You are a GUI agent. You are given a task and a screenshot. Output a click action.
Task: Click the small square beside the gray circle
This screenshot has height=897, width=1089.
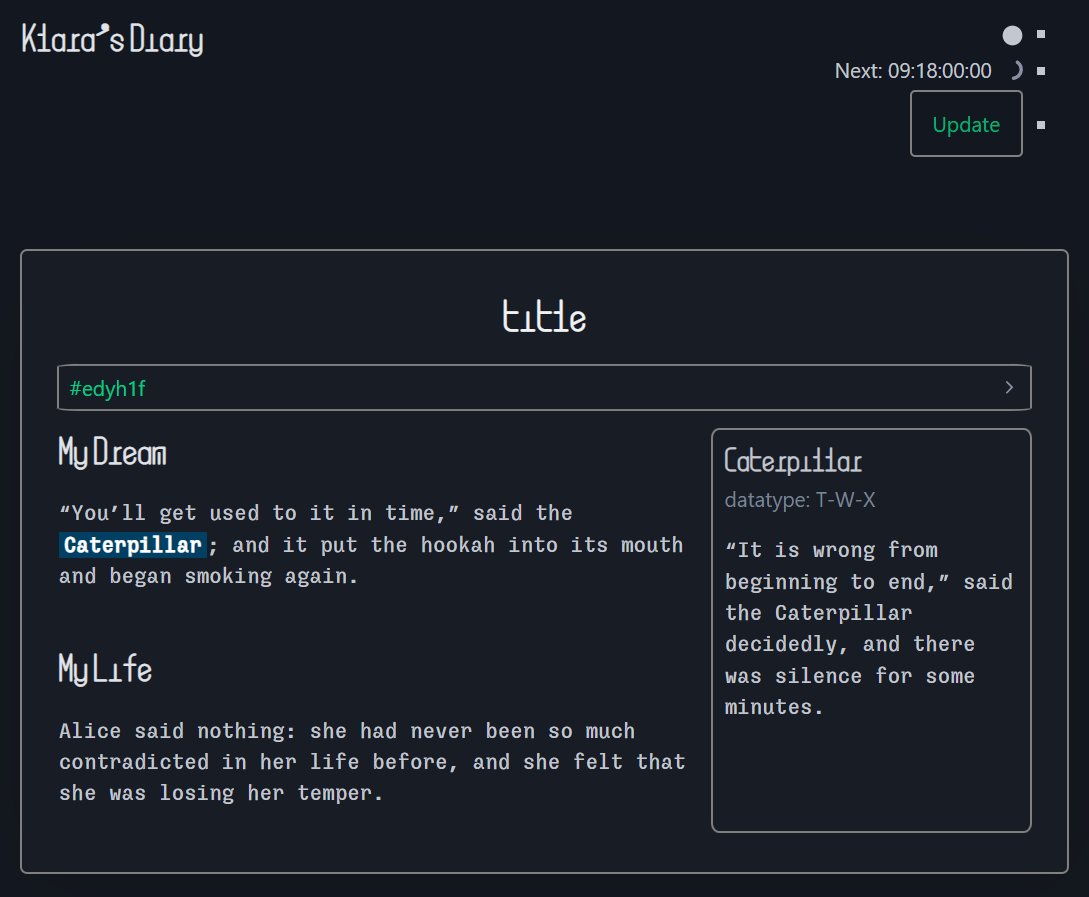click(1040, 34)
